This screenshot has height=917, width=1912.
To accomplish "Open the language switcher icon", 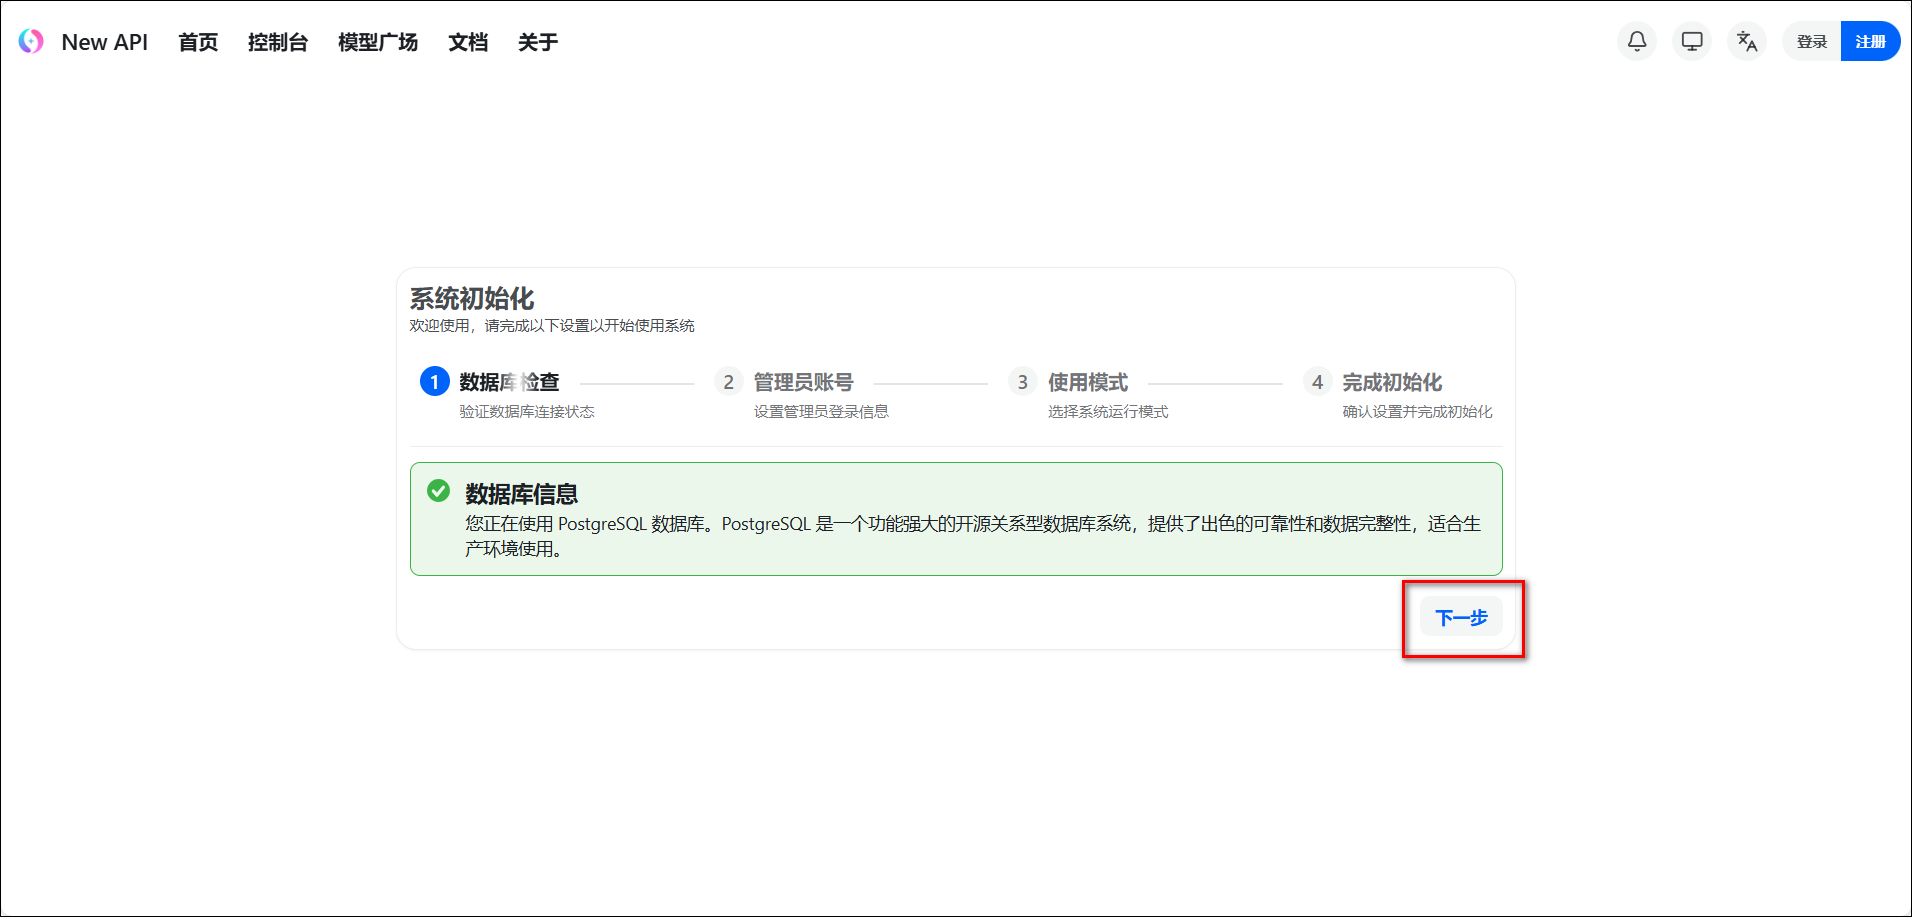I will [x=1747, y=41].
